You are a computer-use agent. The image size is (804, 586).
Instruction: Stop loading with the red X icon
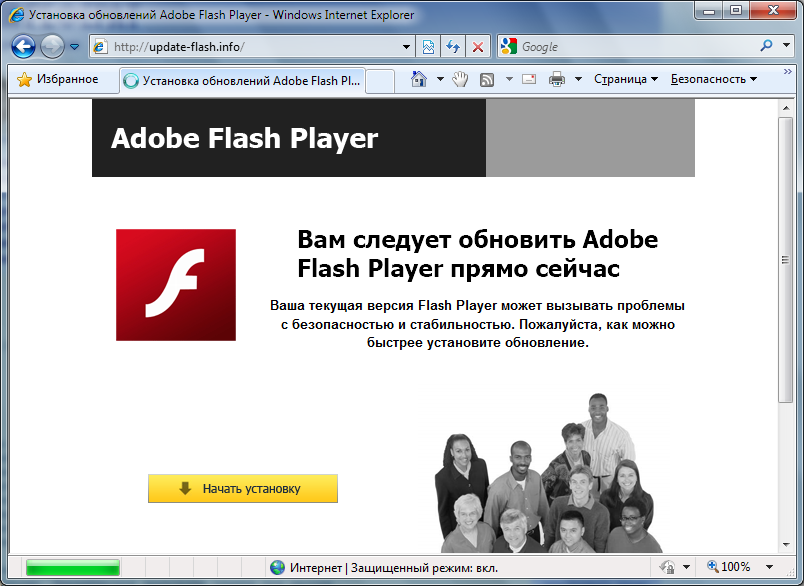tap(478, 47)
